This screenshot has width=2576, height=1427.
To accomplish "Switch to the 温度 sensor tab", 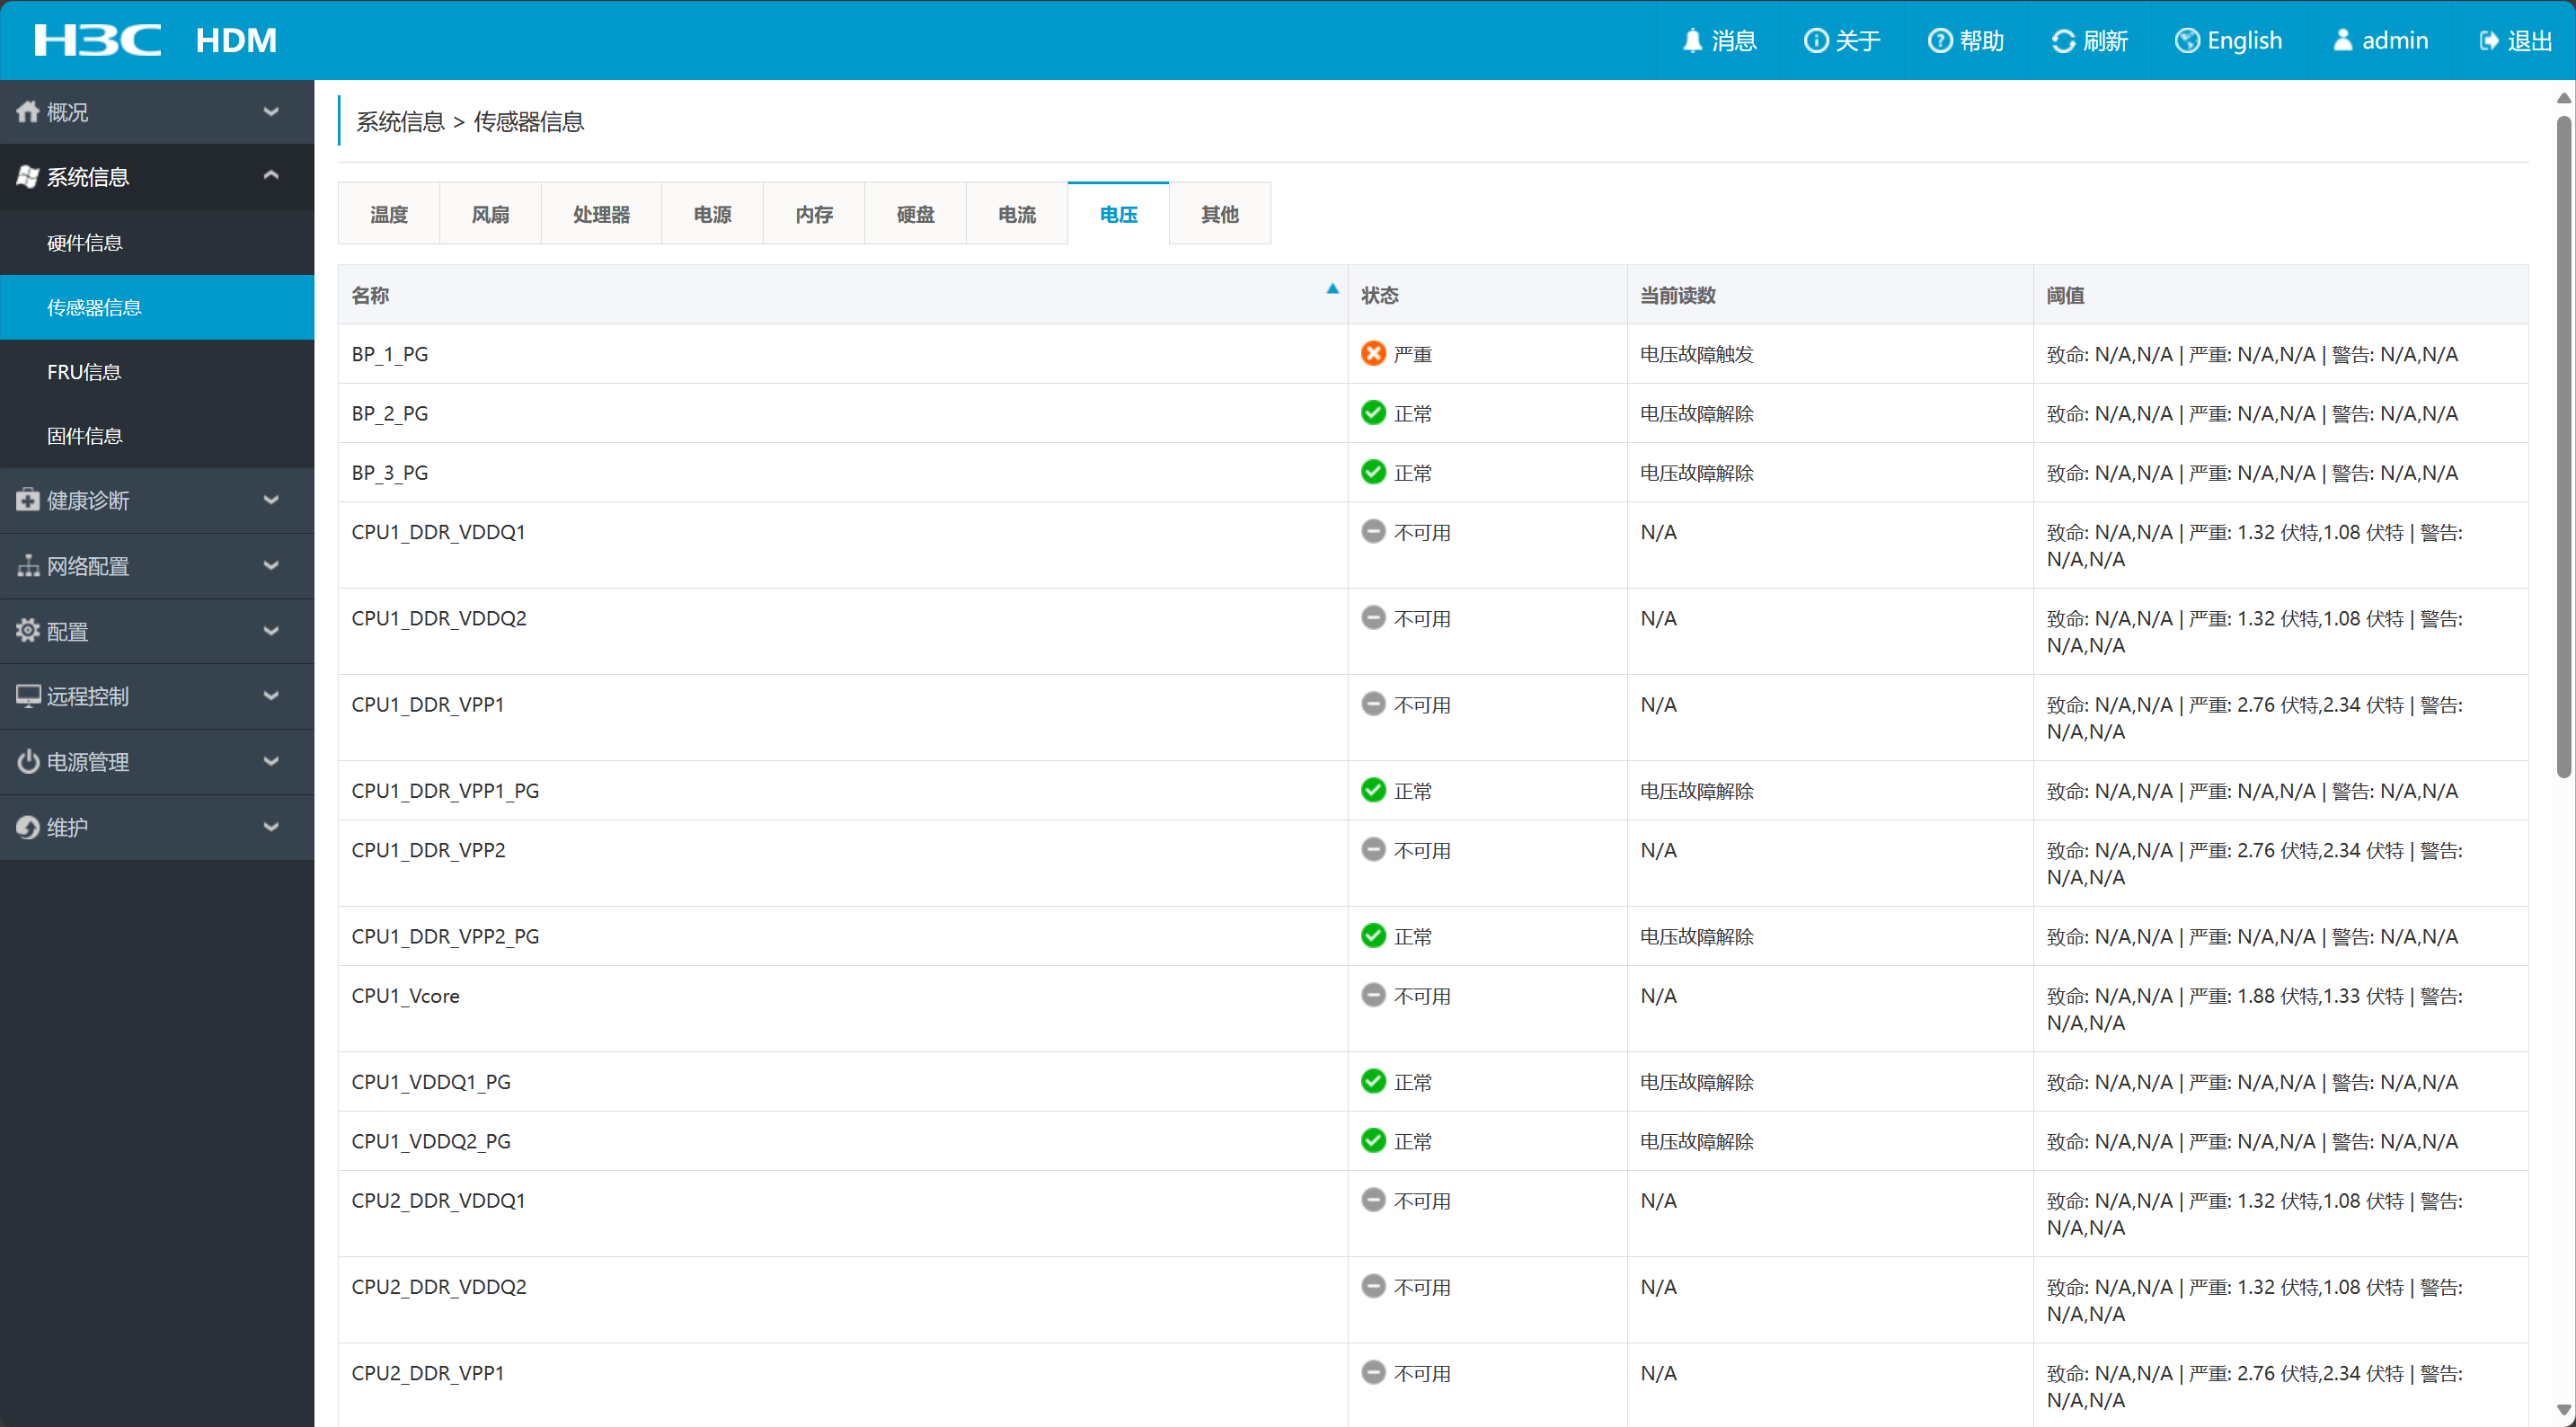I will [389, 214].
